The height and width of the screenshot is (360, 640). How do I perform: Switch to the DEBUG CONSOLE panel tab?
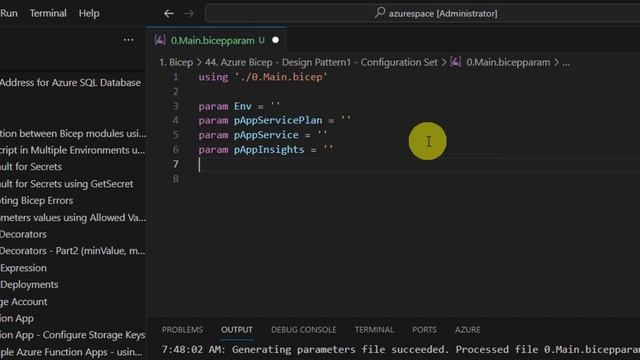click(304, 329)
